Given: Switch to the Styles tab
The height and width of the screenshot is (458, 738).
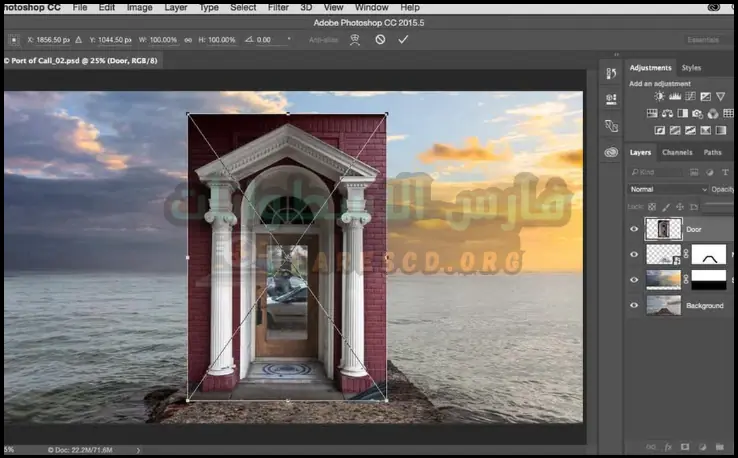Looking at the screenshot, I should click(691, 68).
